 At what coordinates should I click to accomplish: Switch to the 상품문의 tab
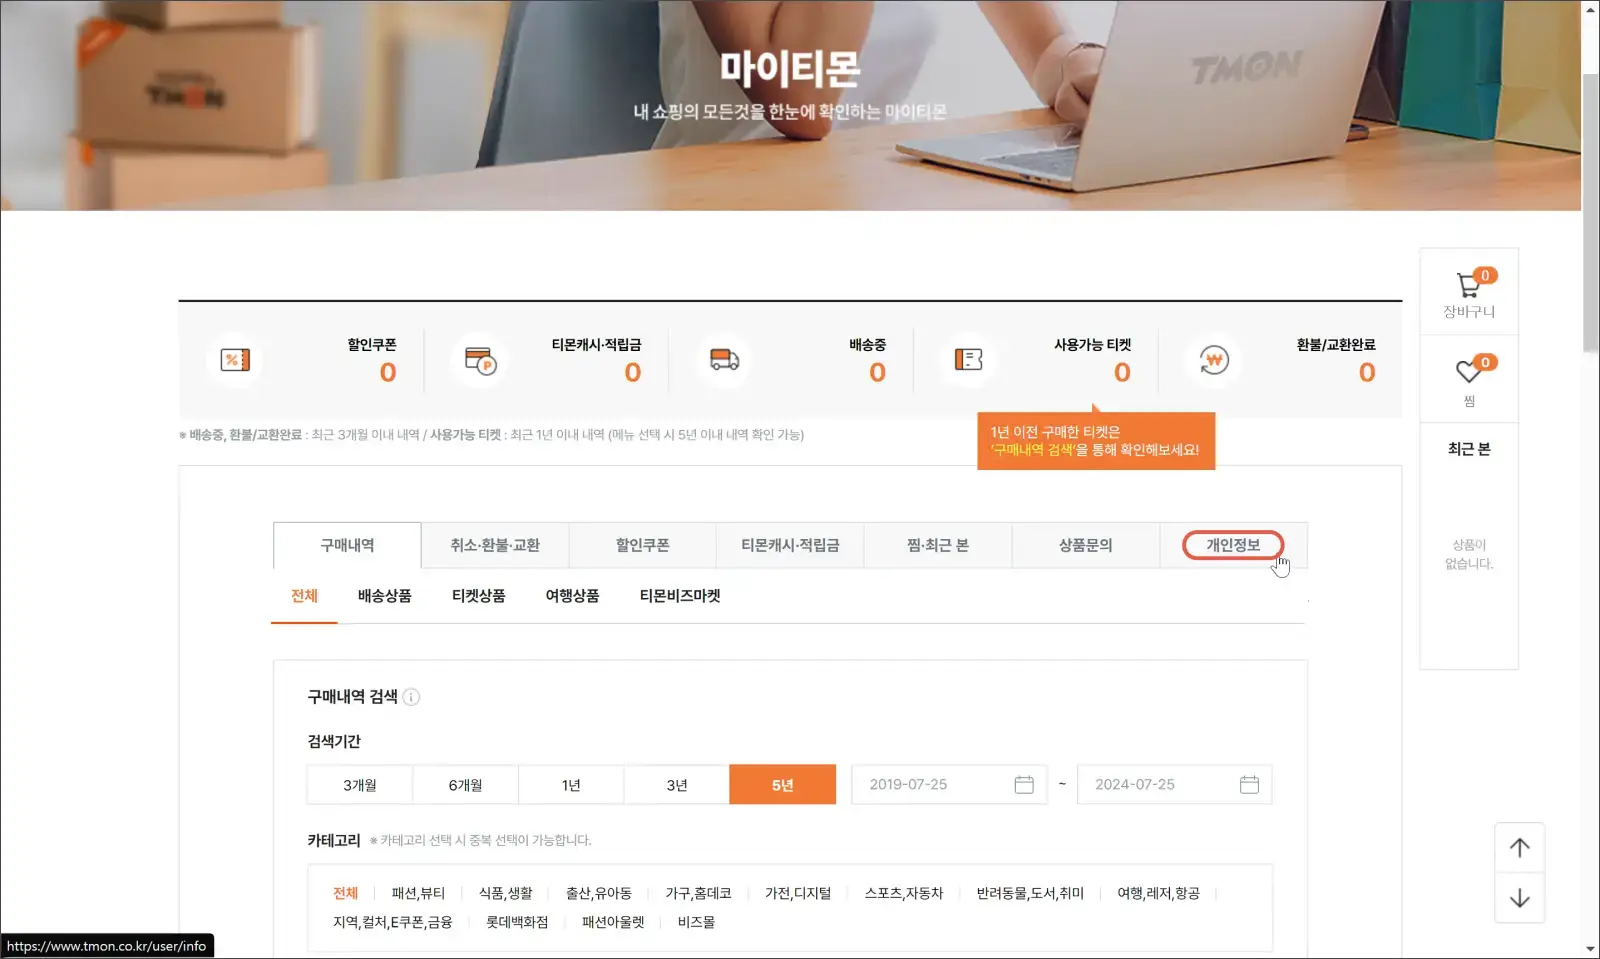pyautogui.click(x=1085, y=545)
